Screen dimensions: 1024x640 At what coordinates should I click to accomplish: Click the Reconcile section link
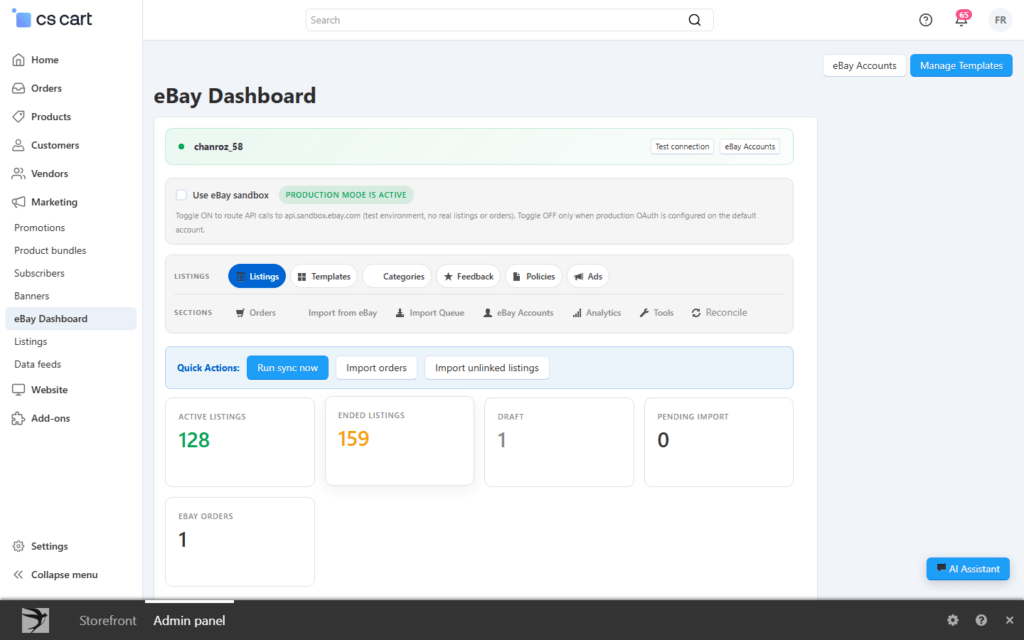pos(719,313)
